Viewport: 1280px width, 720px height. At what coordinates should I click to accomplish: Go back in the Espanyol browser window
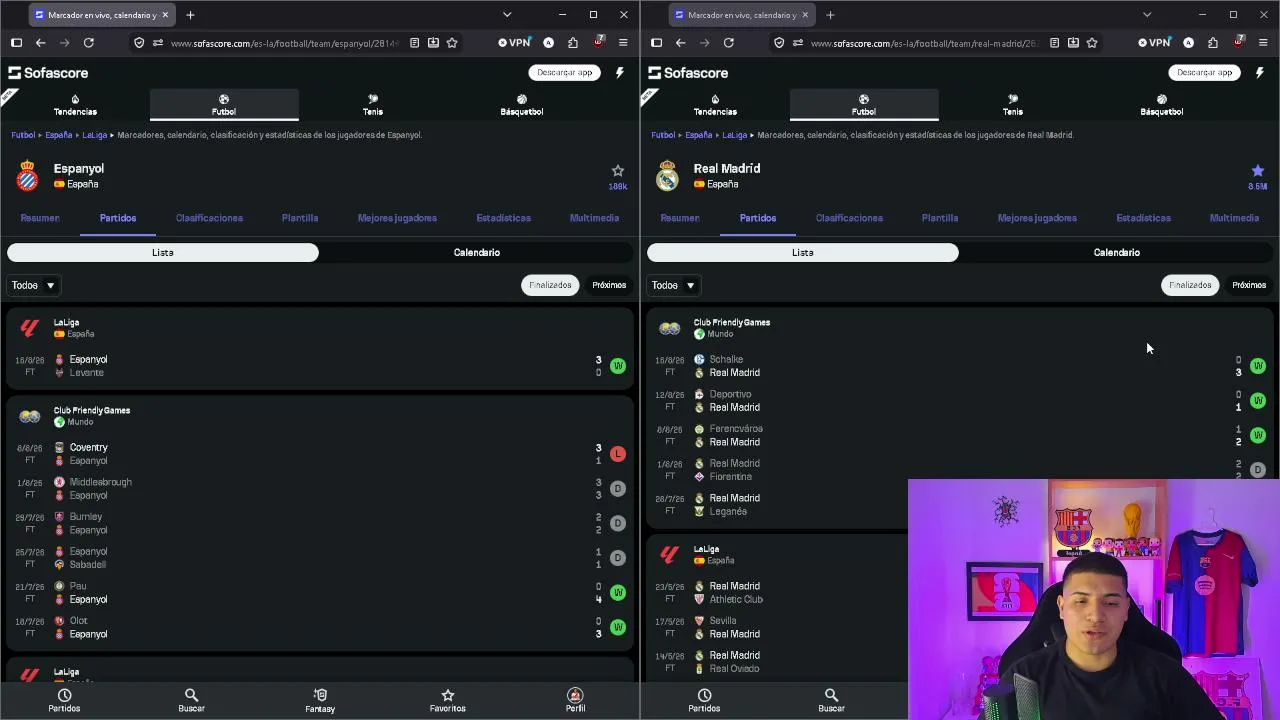point(40,43)
